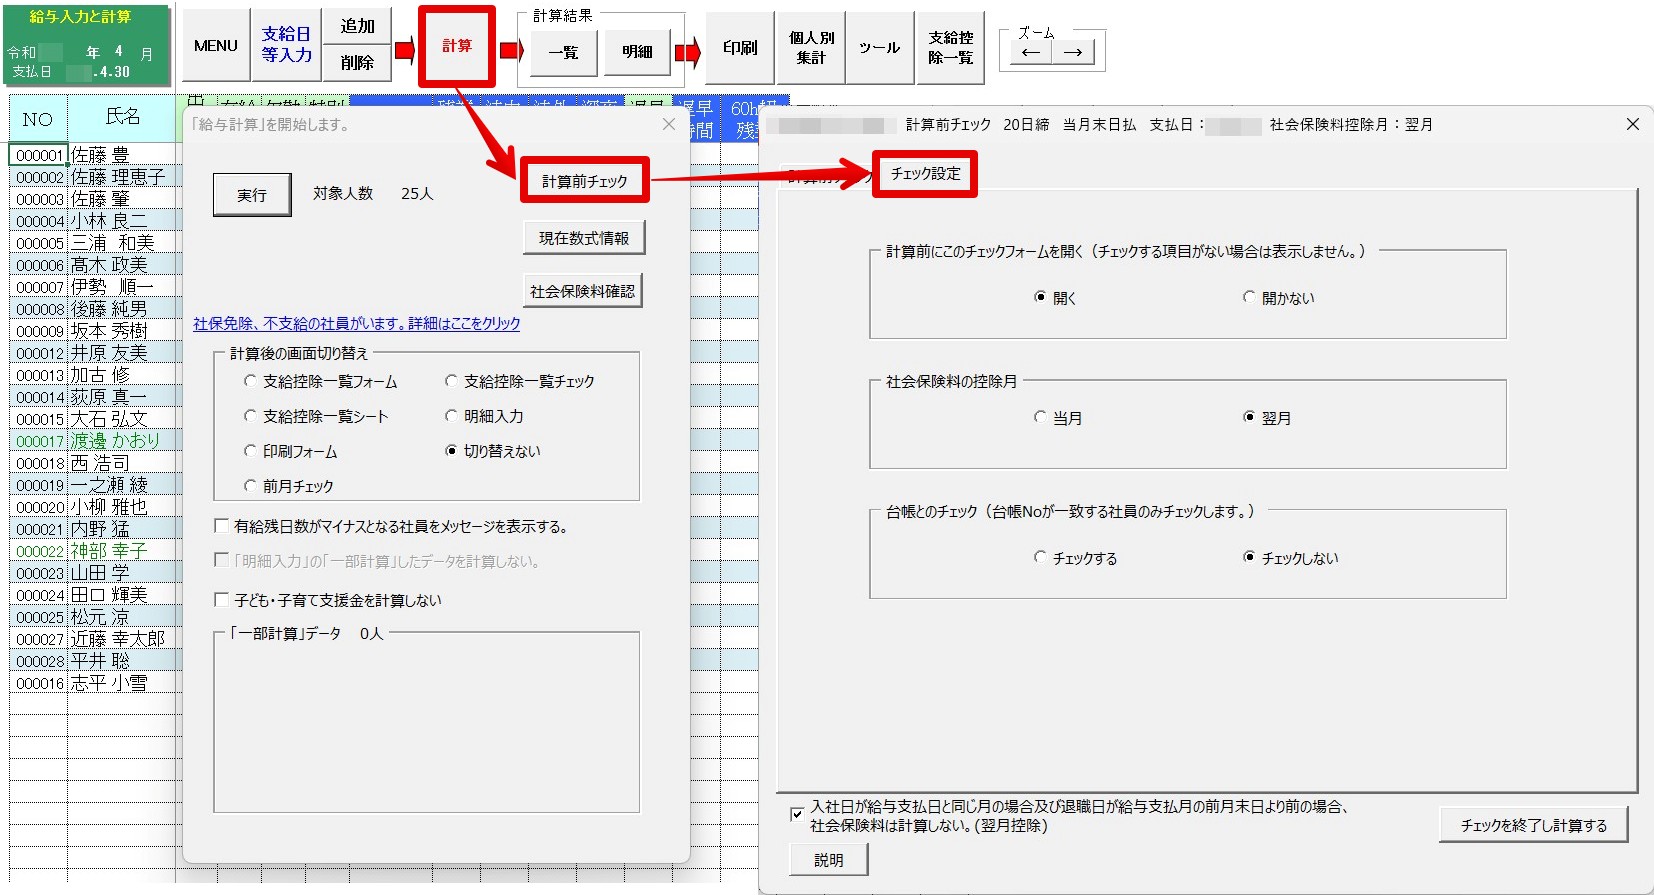Choose the チェックする radio option

(x=1040, y=558)
